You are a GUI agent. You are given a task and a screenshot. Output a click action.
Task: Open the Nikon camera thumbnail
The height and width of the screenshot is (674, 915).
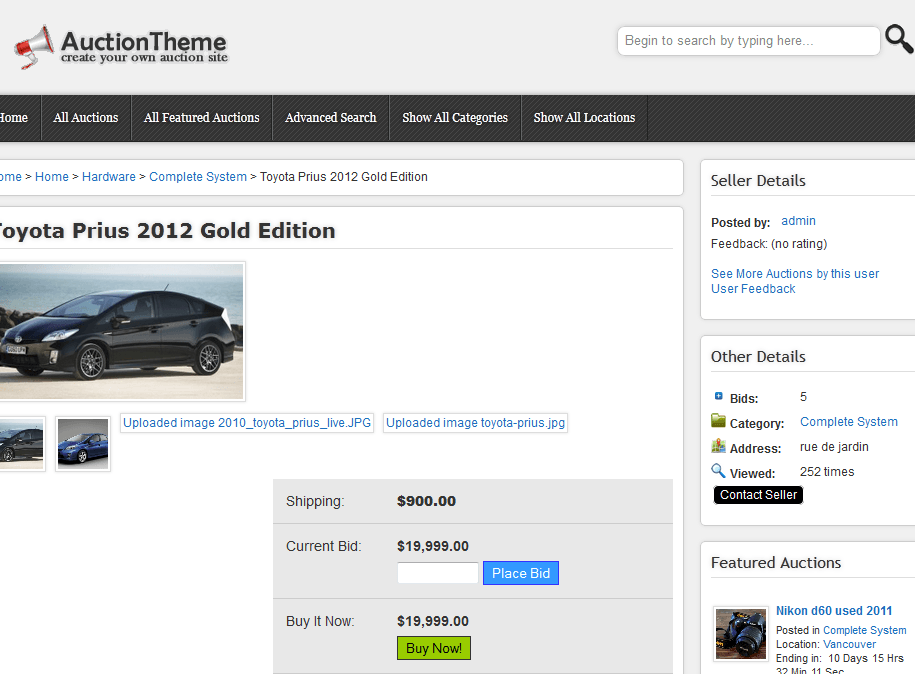pos(741,634)
